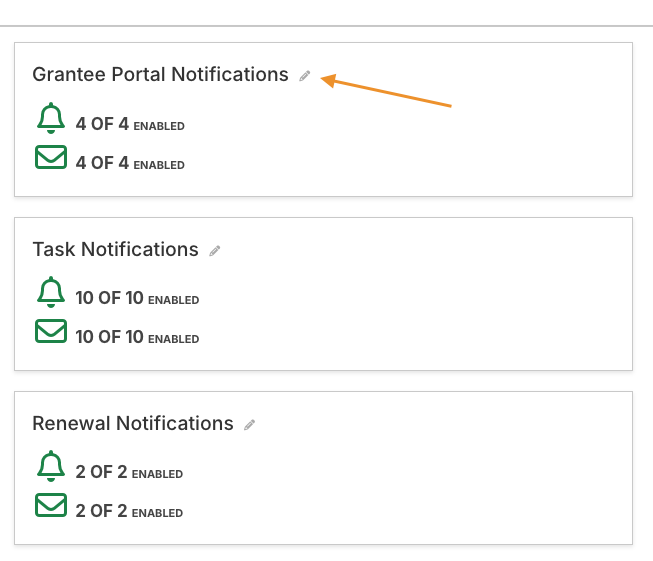Screen dimensions: 653x561
Task: Click the email envelope icon in Task Notifications
Action: point(51,332)
